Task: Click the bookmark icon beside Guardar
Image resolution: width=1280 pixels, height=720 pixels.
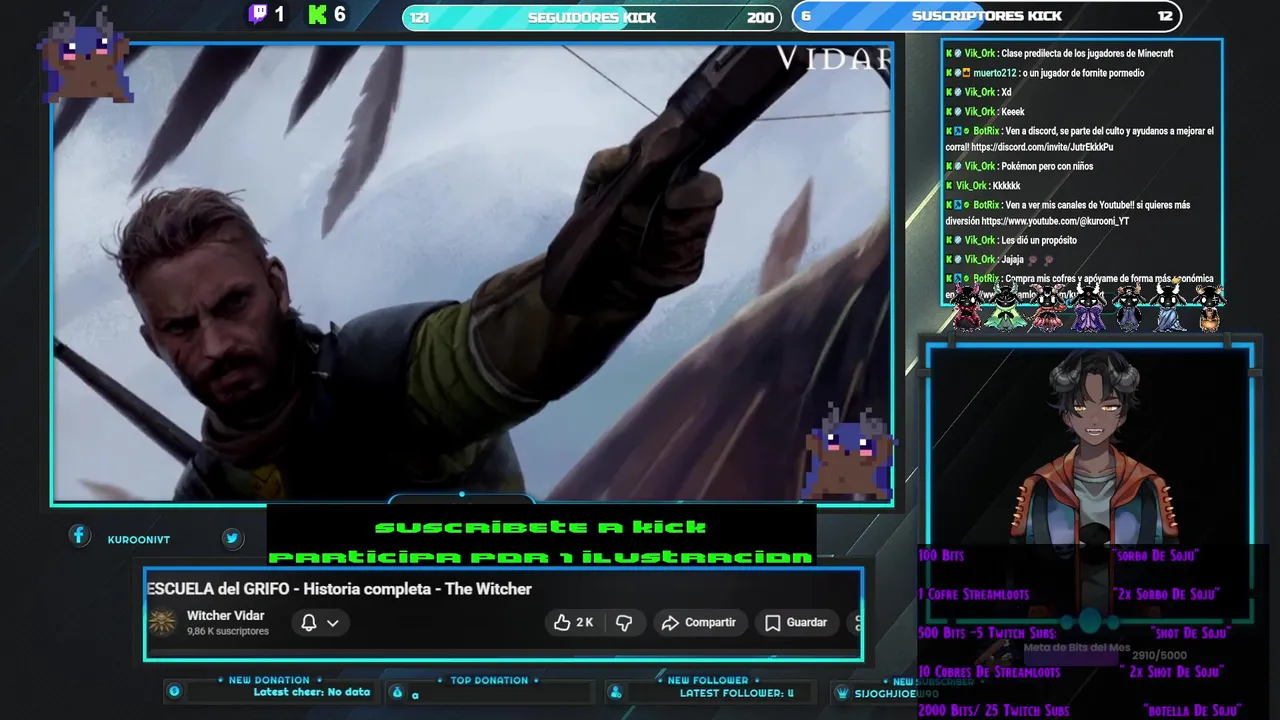Action: (x=772, y=622)
